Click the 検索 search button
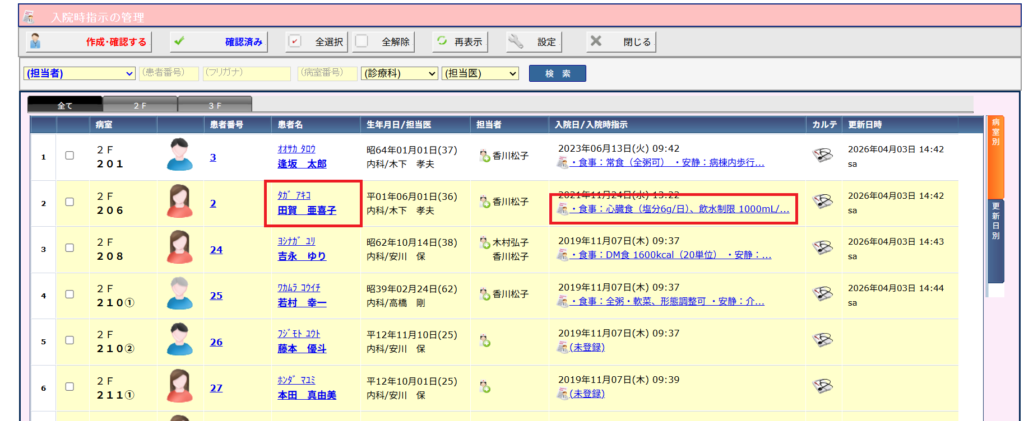 (x=557, y=73)
